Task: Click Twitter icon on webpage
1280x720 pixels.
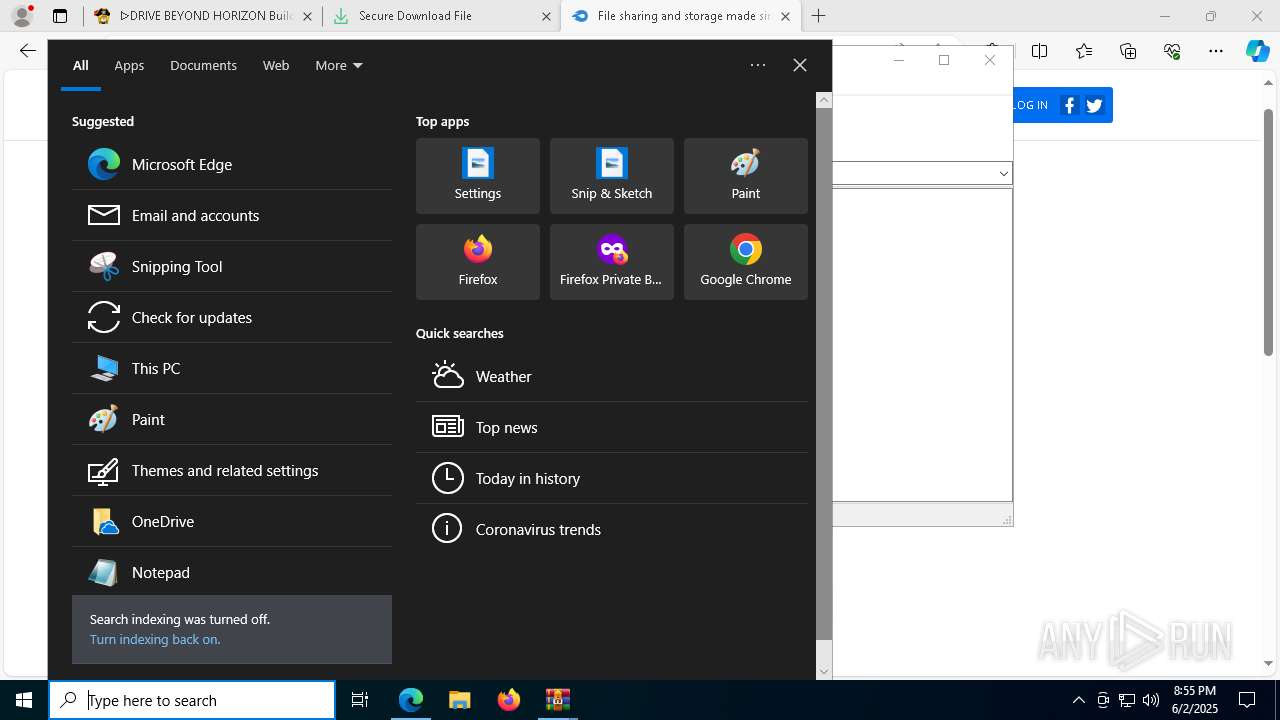Action: [1094, 105]
